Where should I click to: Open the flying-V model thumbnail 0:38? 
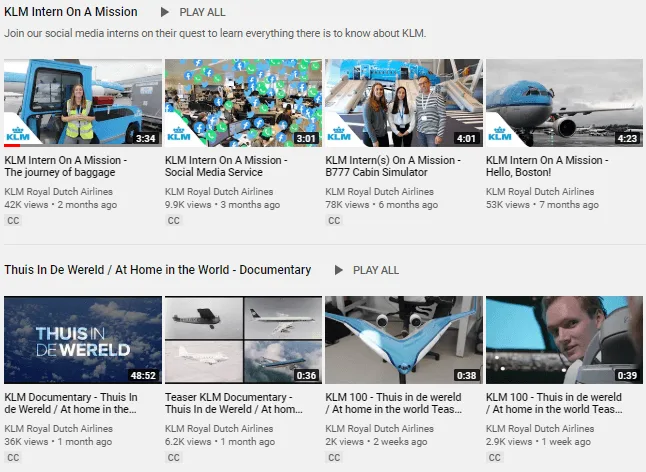pos(404,340)
